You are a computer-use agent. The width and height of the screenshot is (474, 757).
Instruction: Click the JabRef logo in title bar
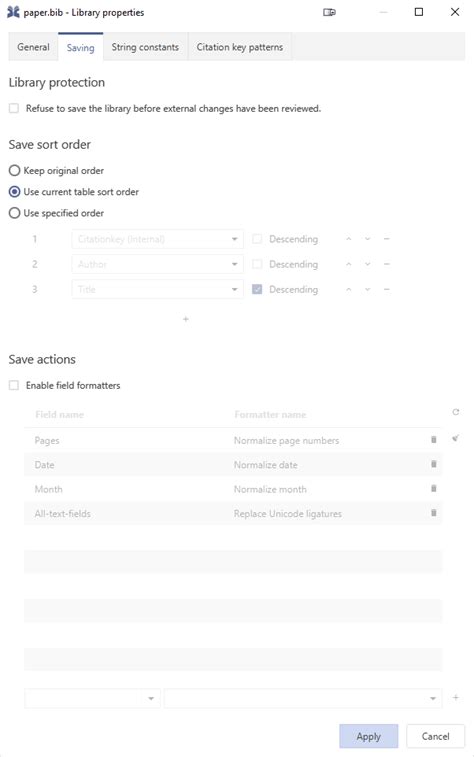point(13,12)
